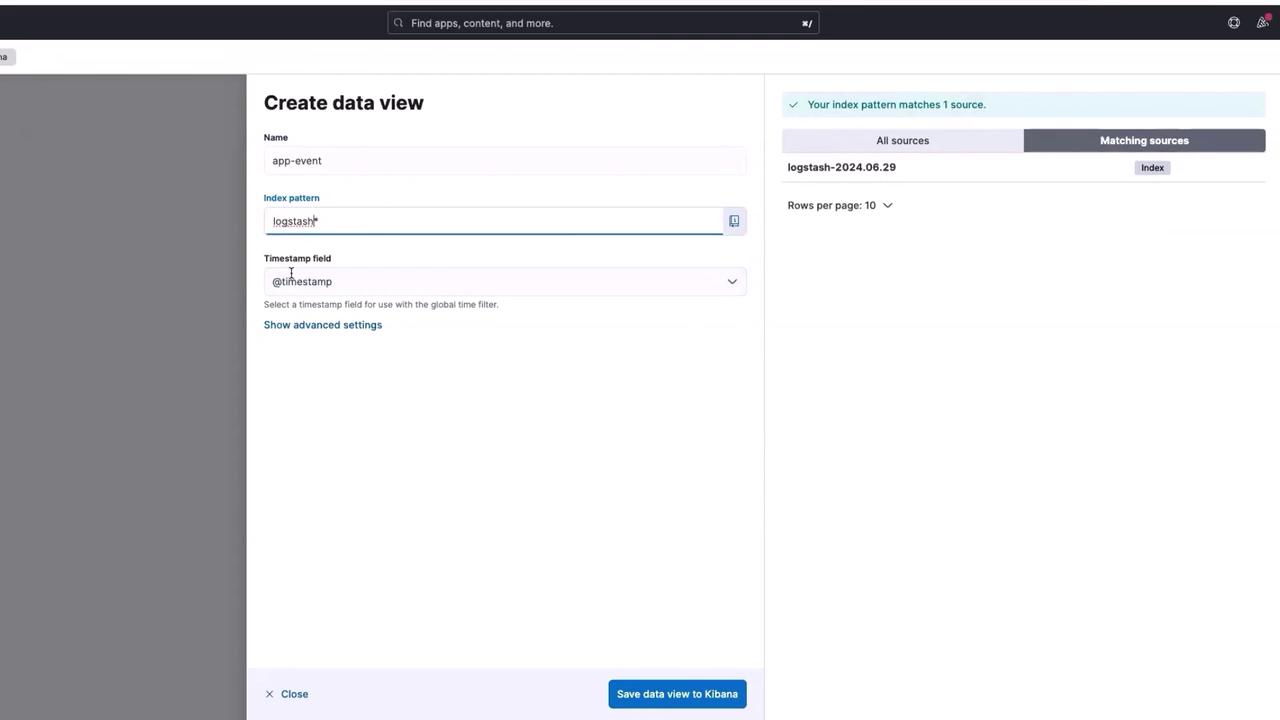Select the Matching sources tab
The width and height of the screenshot is (1280, 720).
[x=1144, y=141]
